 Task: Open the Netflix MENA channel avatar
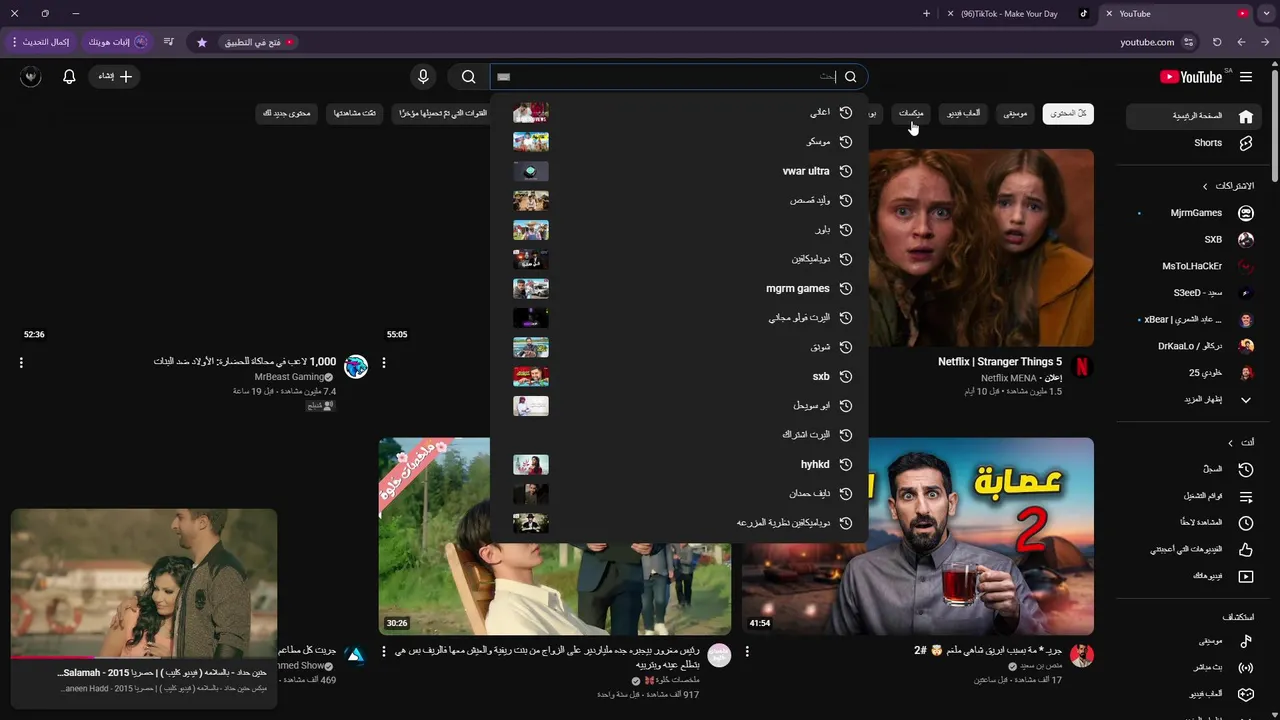(1081, 366)
